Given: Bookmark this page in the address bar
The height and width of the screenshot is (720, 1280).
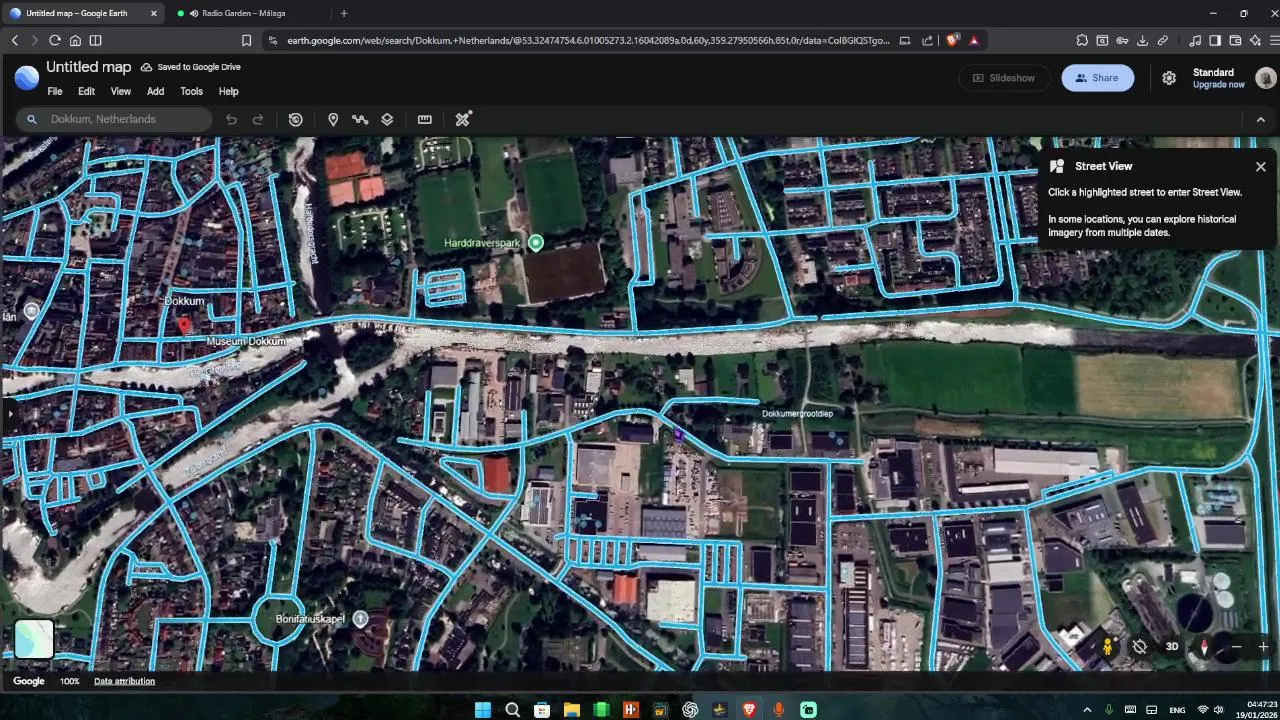Looking at the screenshot, I should pyautogui.click(x=246, y=40).
